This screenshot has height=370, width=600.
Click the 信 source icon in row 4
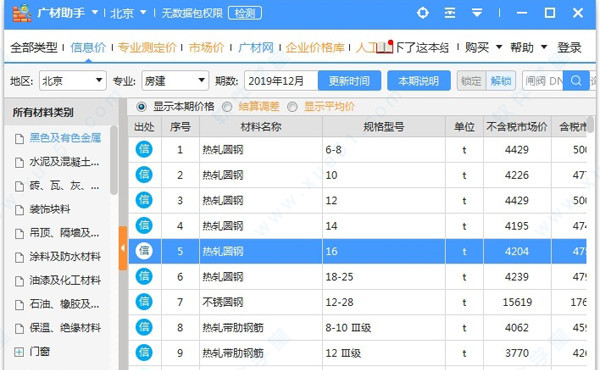[x=144, y=225]
